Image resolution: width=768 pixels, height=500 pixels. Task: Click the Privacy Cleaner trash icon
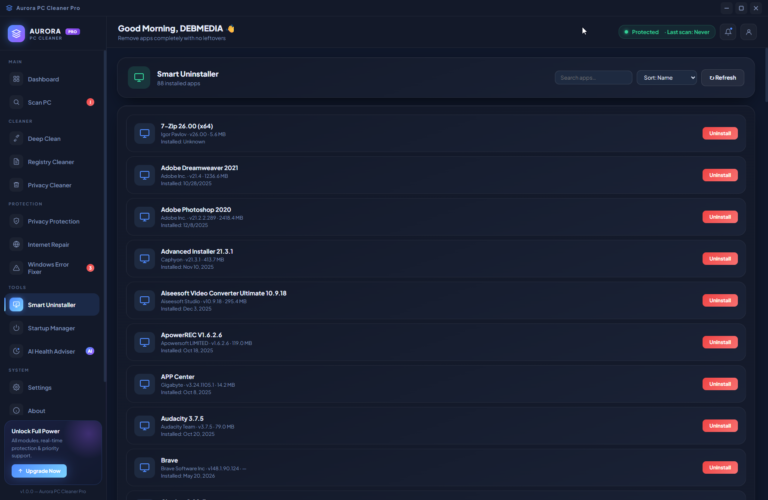pos(16,185)
